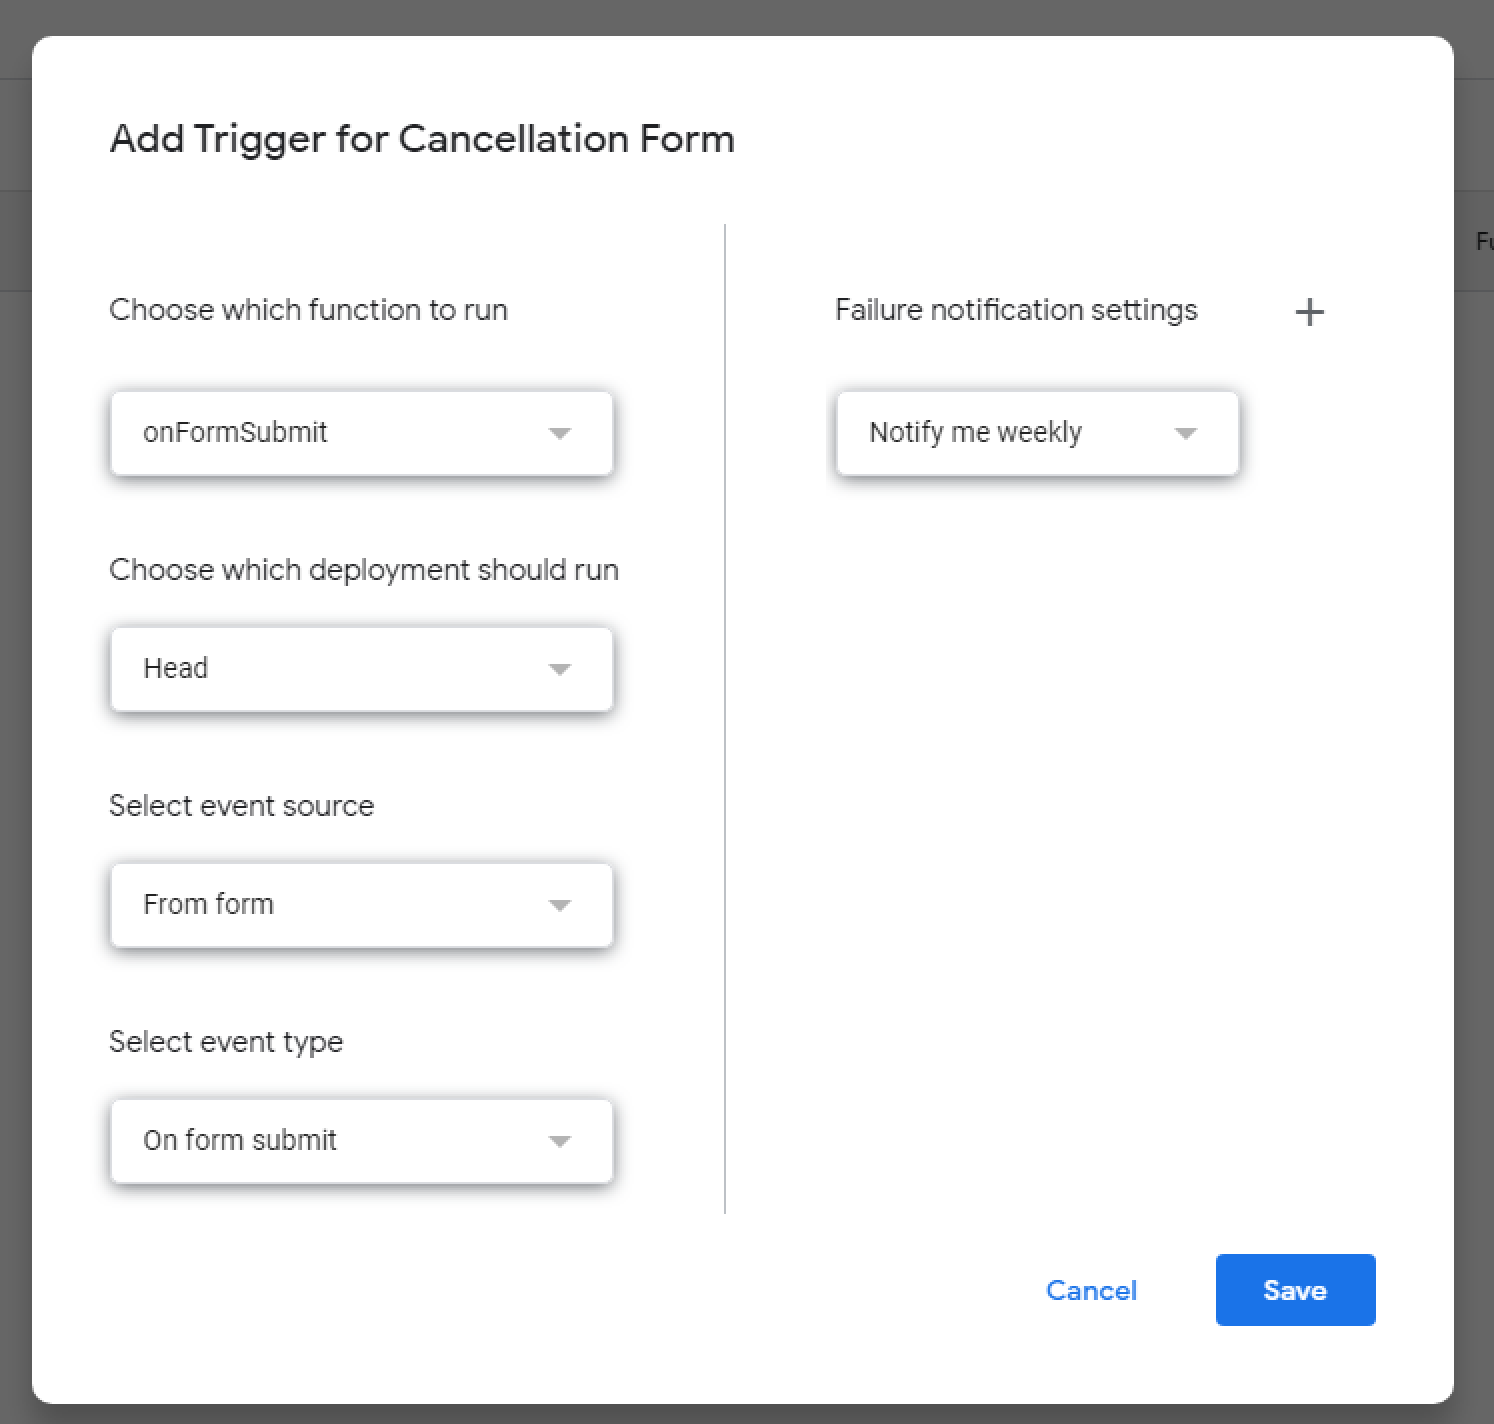Screen dimensions: 1494x1424
Task: Expand the On form submit event type selector
Action: click(361, 1141)
